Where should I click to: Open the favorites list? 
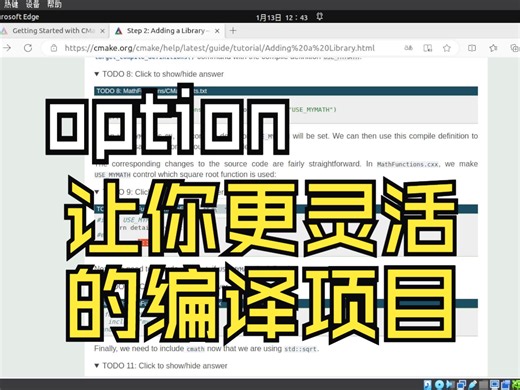[494, 48]
